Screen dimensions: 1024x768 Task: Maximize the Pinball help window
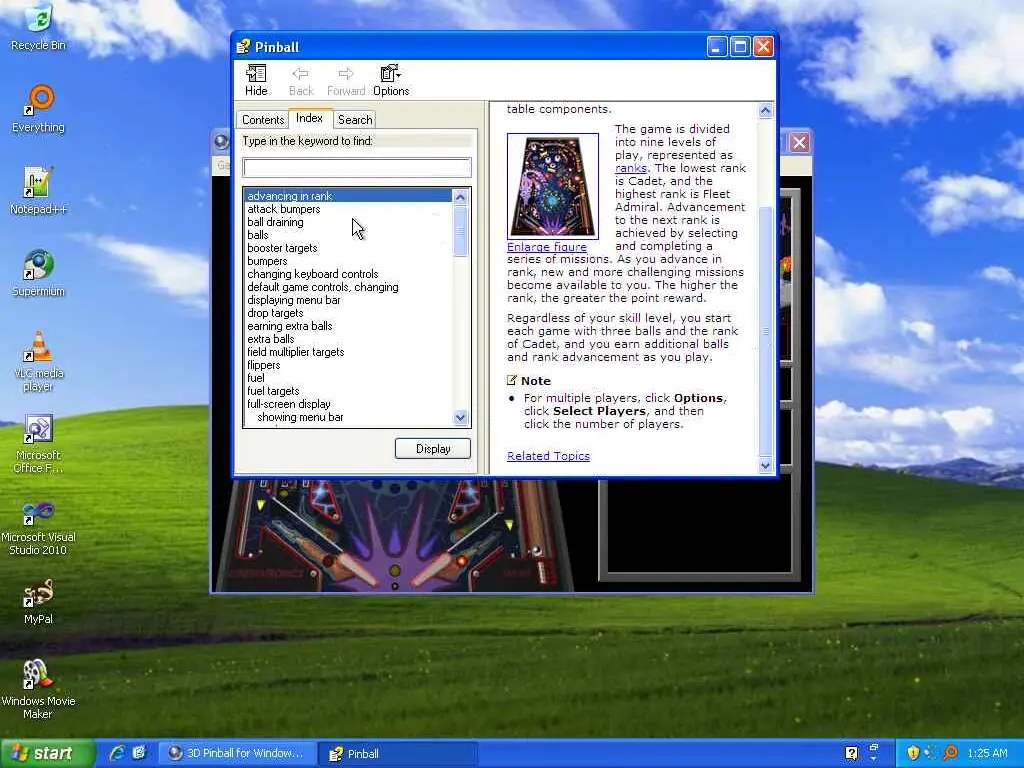click(740, 47)
